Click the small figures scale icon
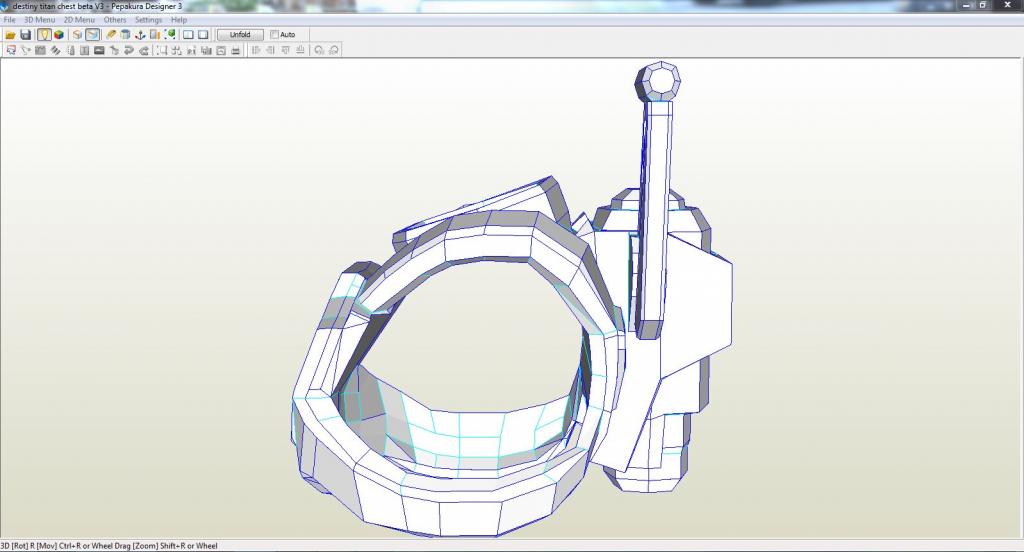1024x552 pixels. [x=191, y=50]
